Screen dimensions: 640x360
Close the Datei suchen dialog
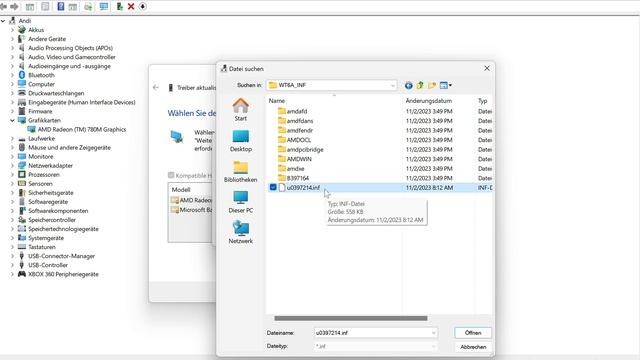click(x=487, y=69)
